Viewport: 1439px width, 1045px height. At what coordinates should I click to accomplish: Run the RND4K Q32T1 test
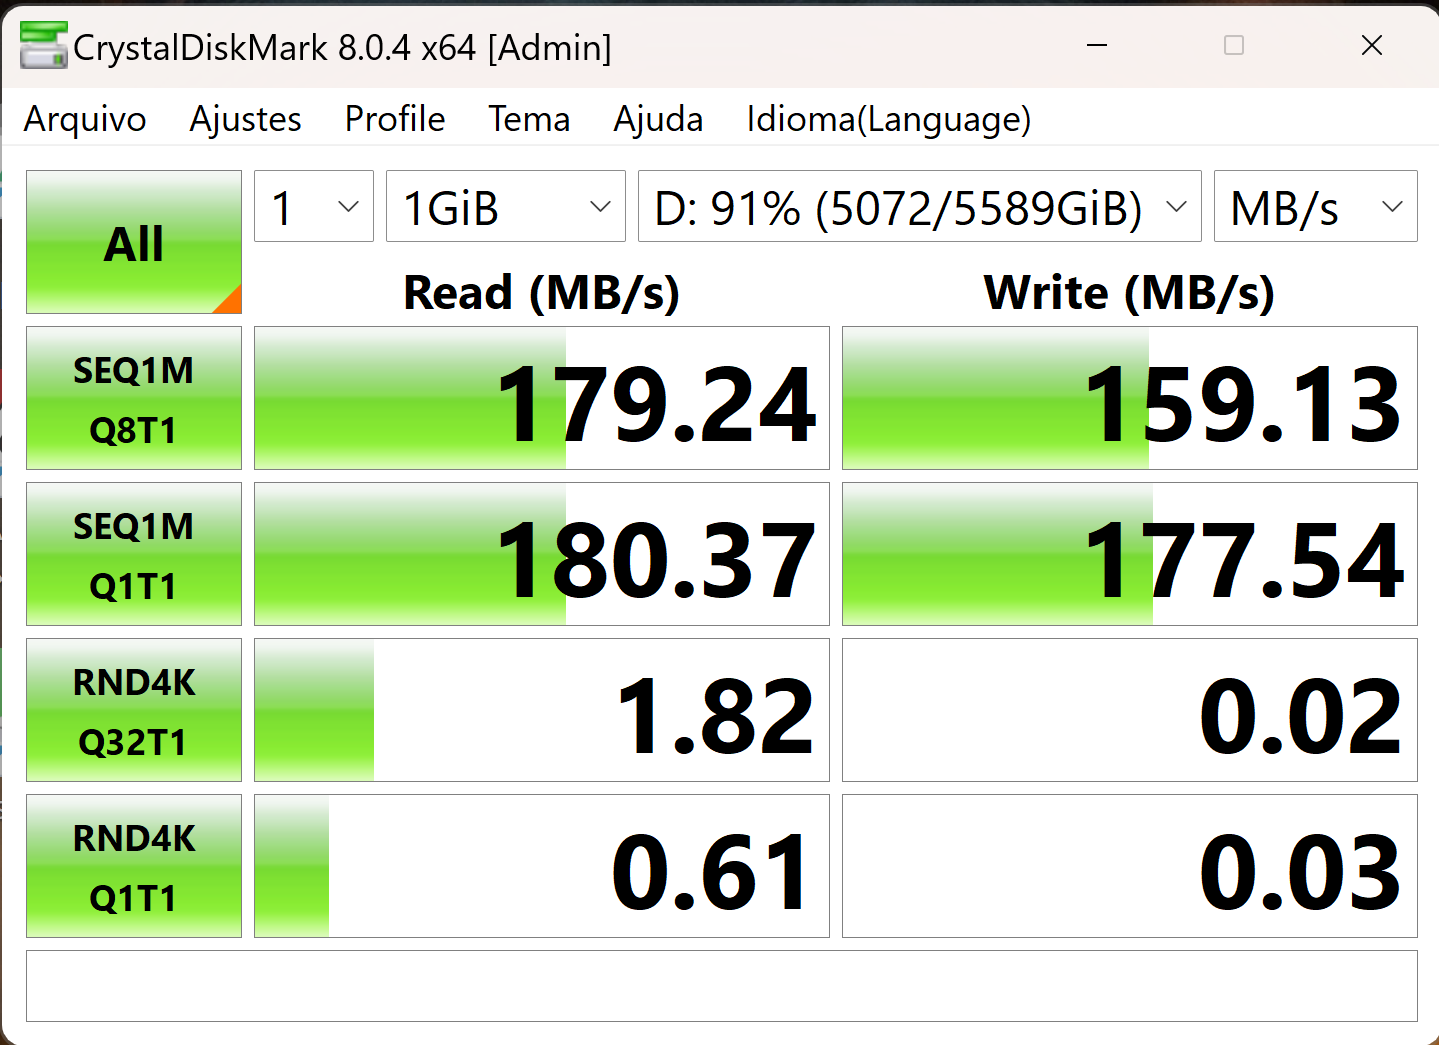(x=134, y=710)
